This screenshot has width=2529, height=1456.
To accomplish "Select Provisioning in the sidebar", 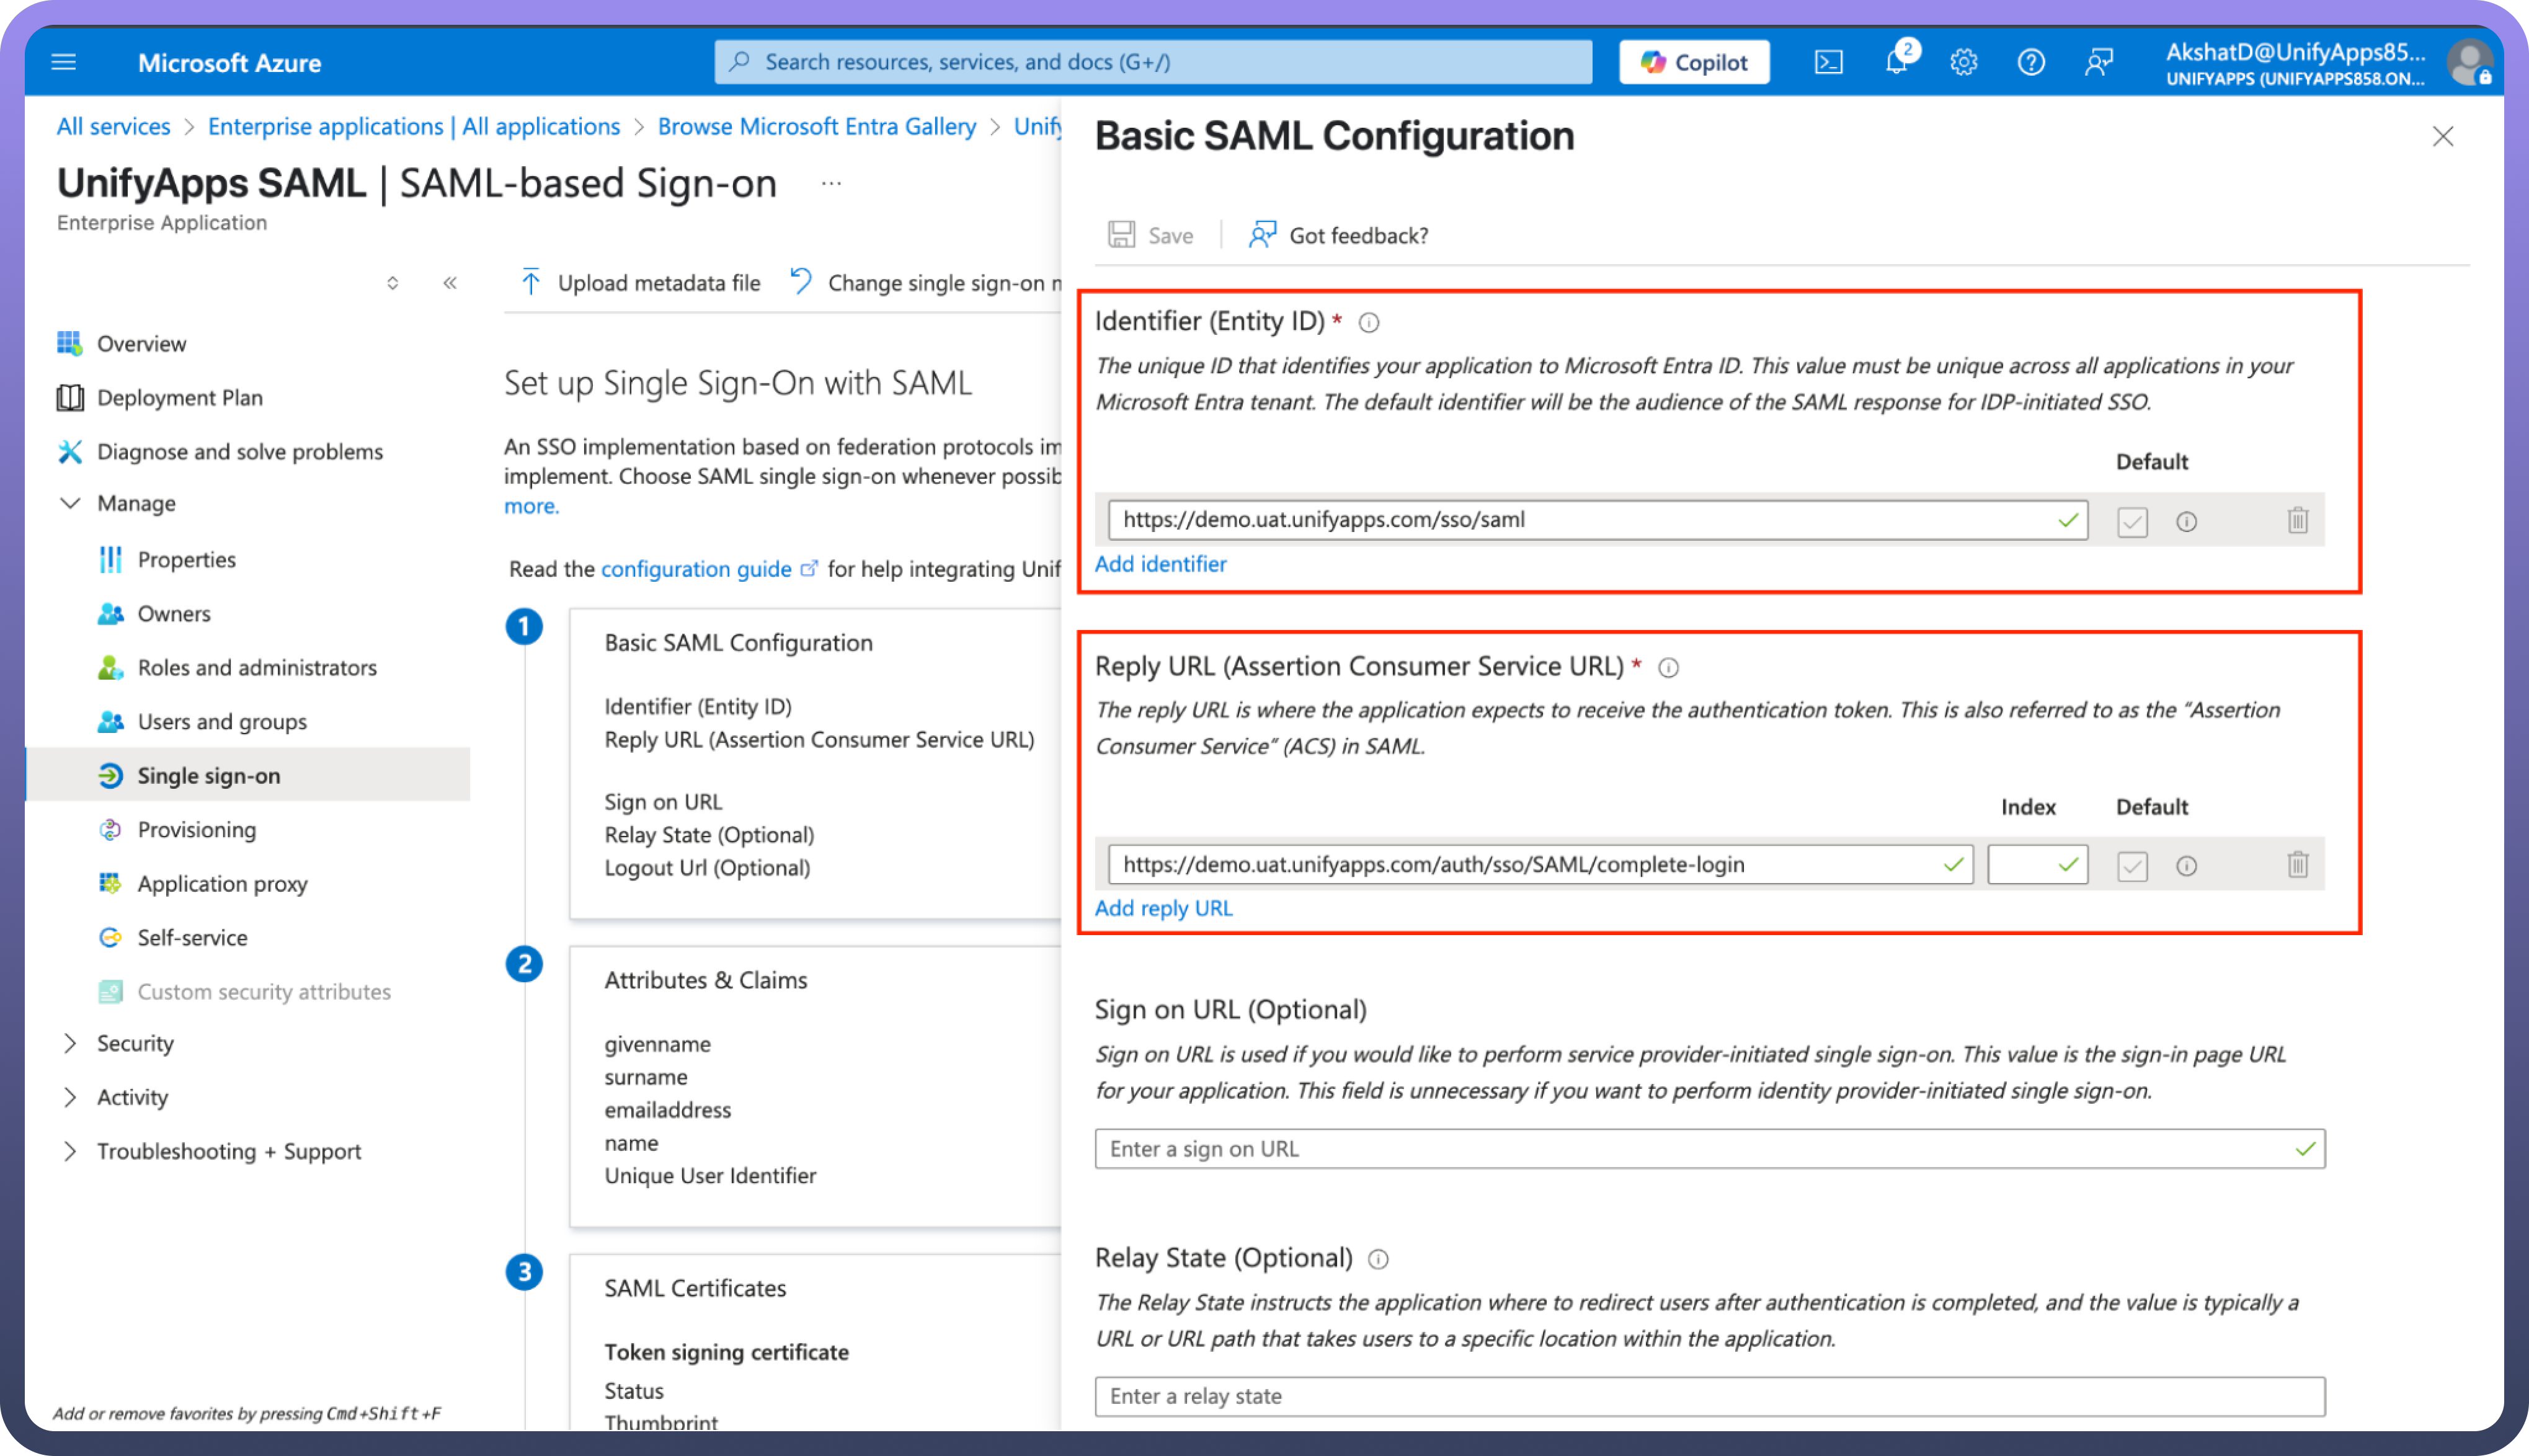I will tap(197, 829).
